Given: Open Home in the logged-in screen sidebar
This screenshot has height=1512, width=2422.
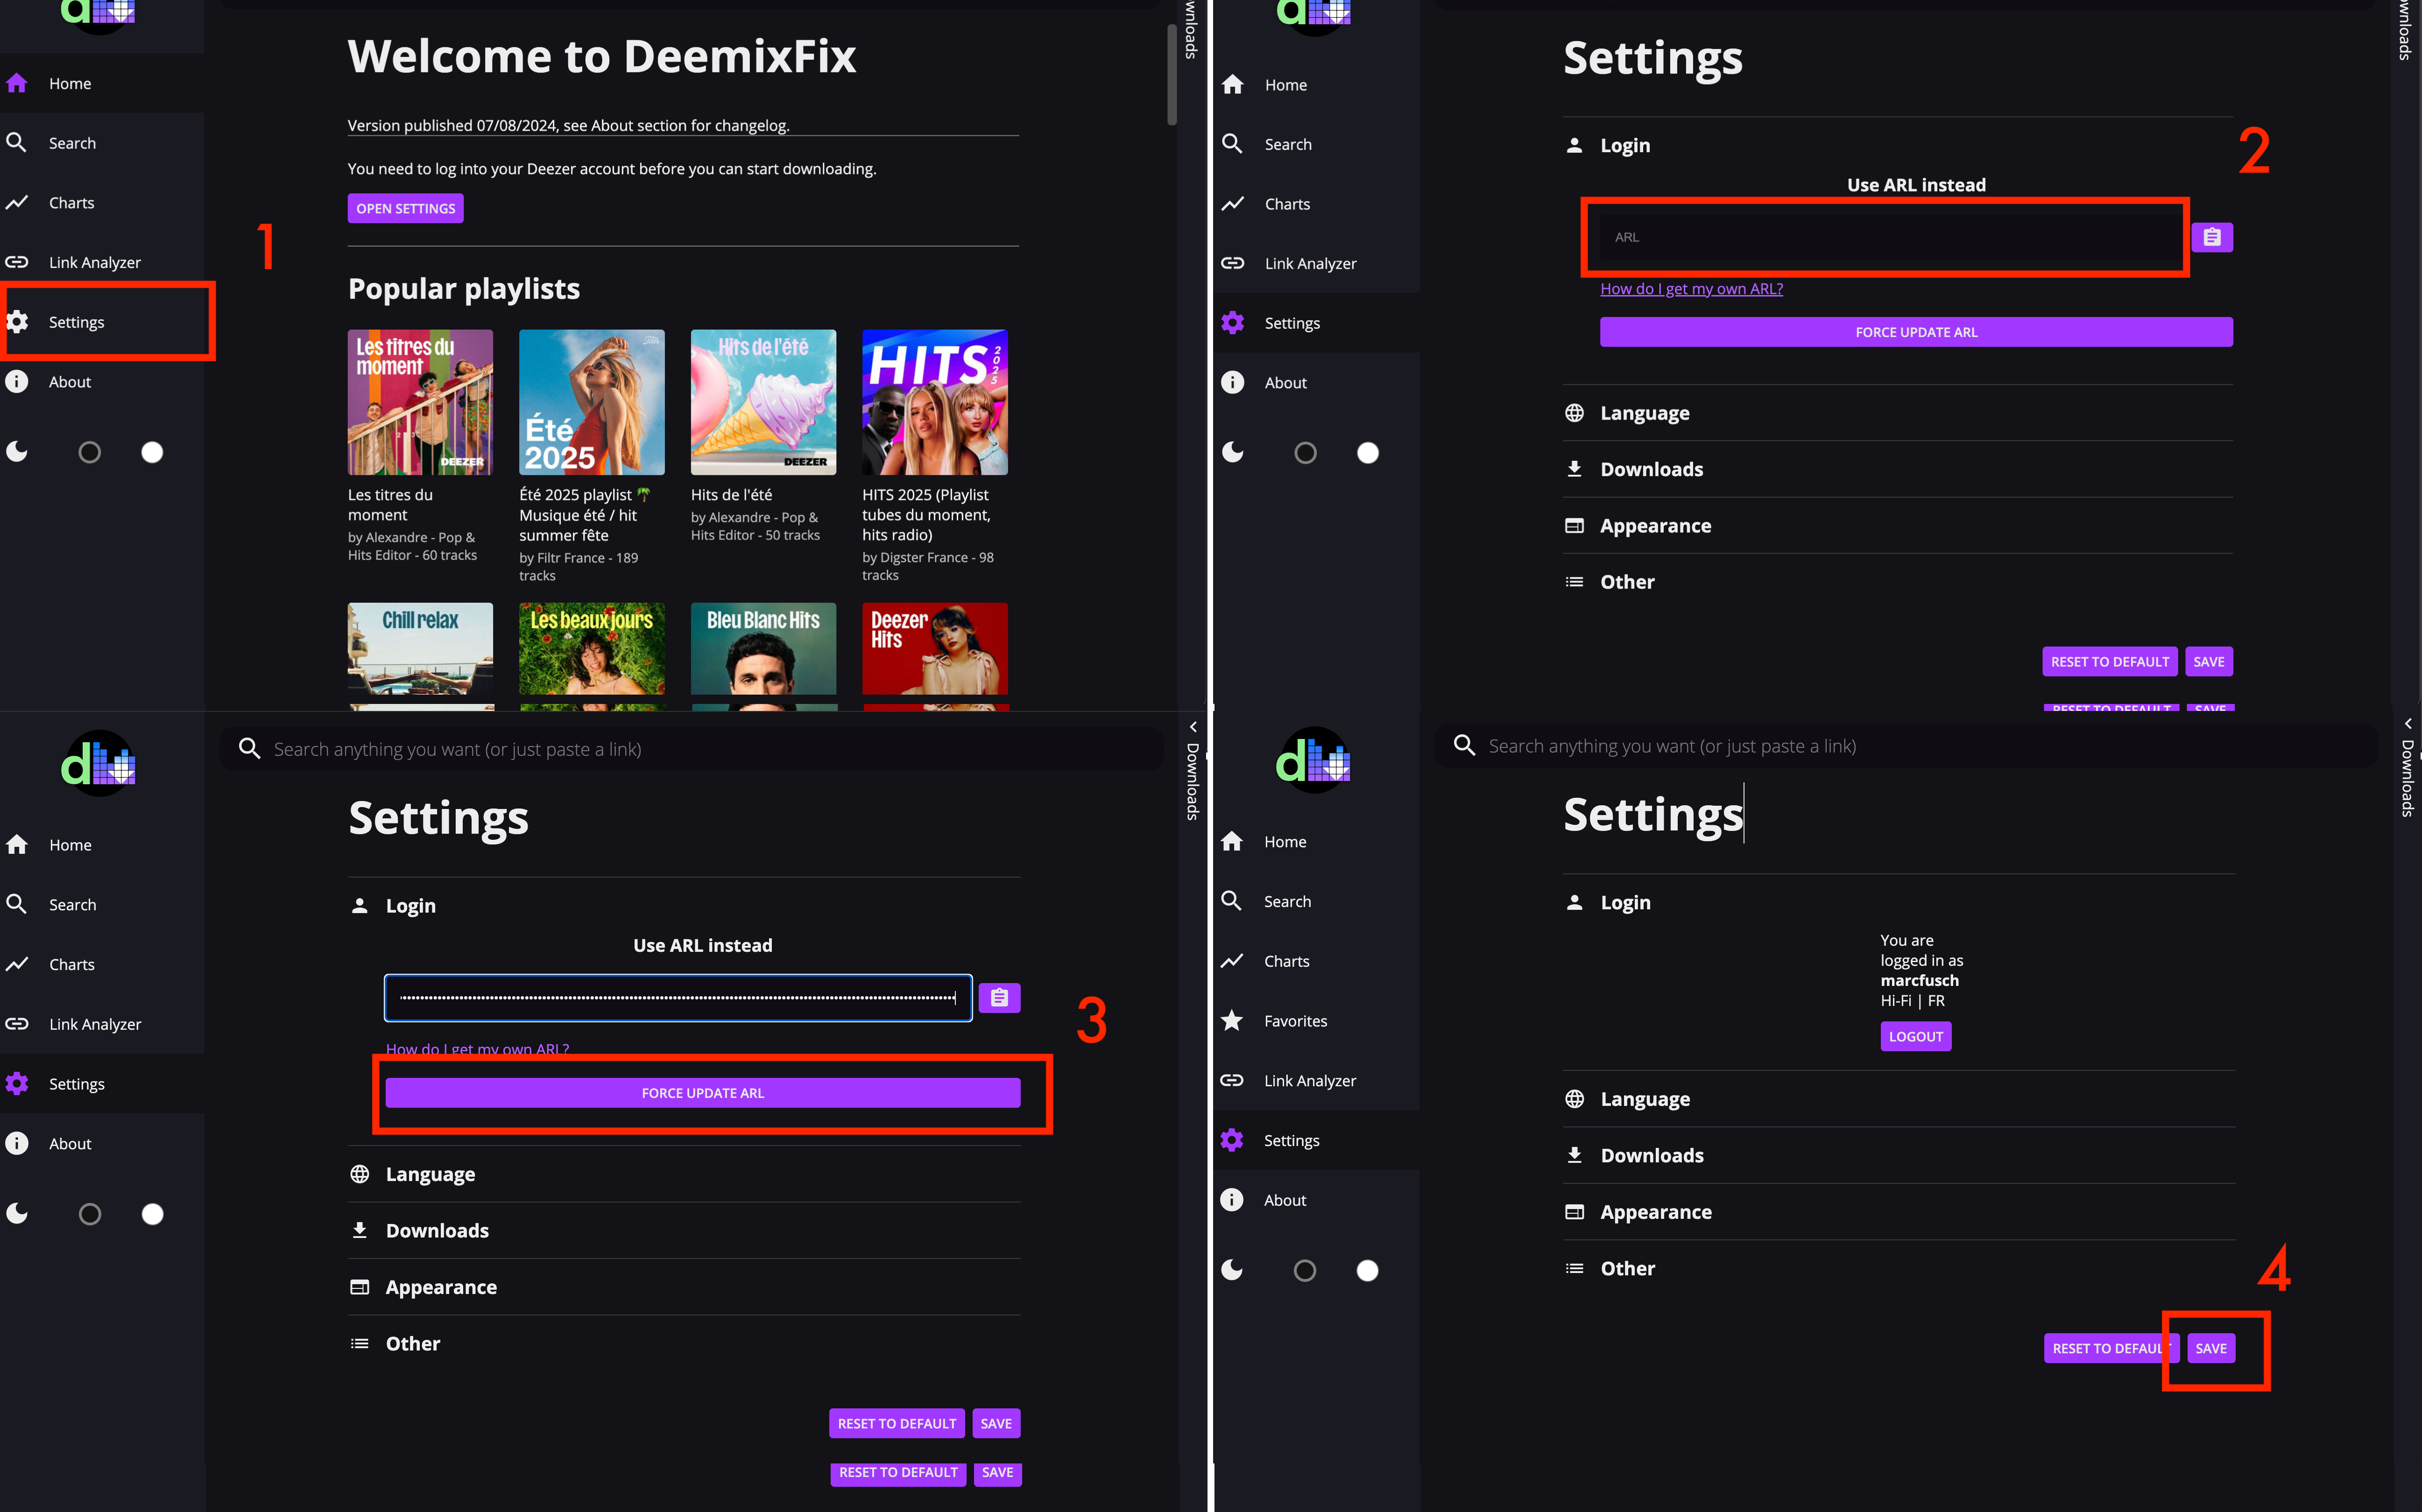Looking at the screenshot, I should click(1316, 842).
